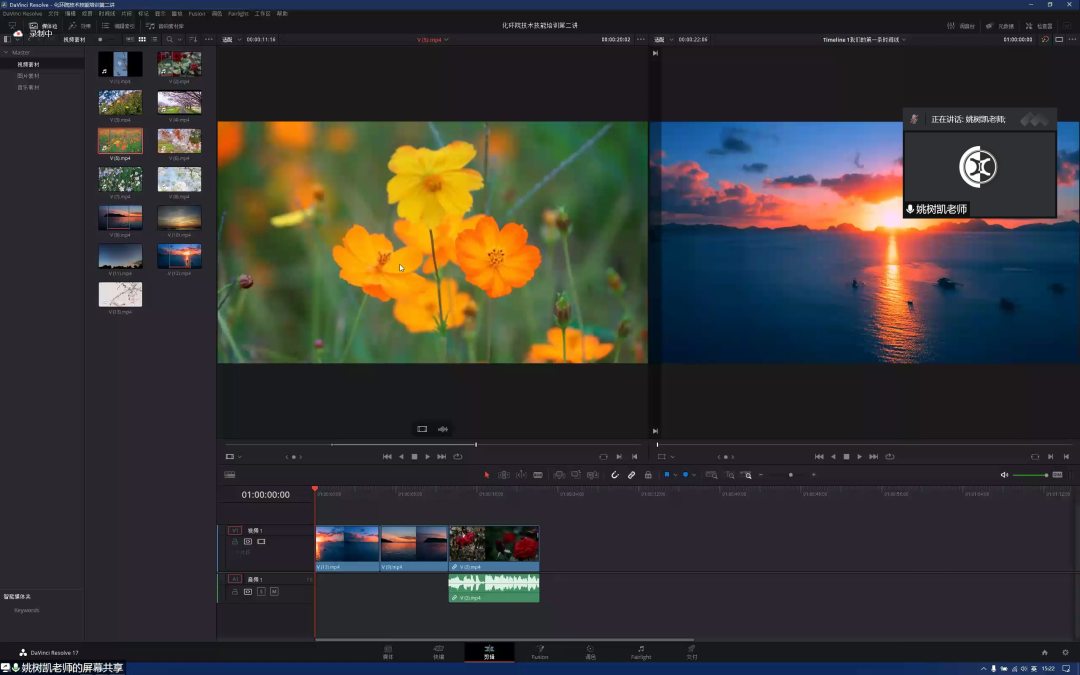The height and width of the screenshot is (675, 1080).
Task: Click media pool search magnifier icon
Action: click(x=169, y=39)
